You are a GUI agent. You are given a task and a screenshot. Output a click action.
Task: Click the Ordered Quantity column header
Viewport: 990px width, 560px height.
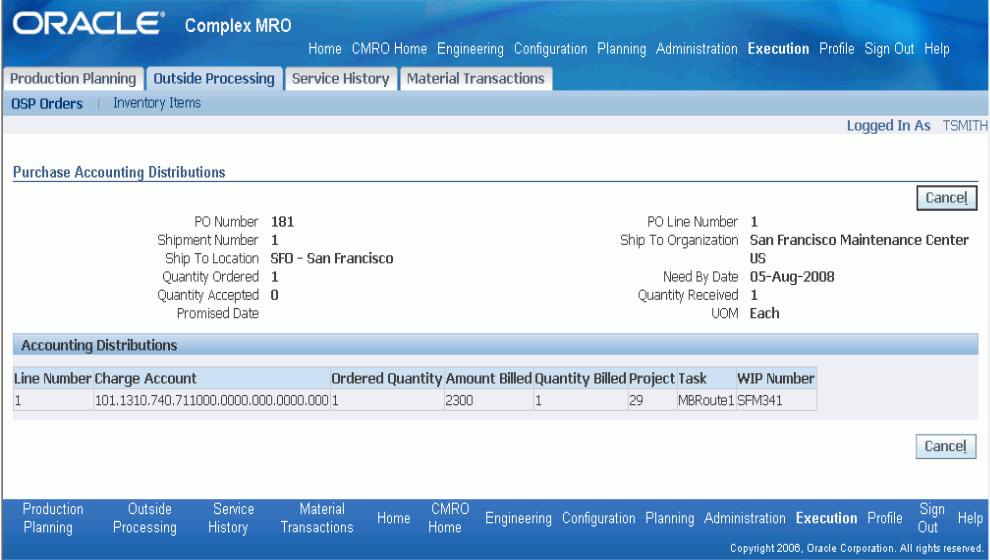387,379
